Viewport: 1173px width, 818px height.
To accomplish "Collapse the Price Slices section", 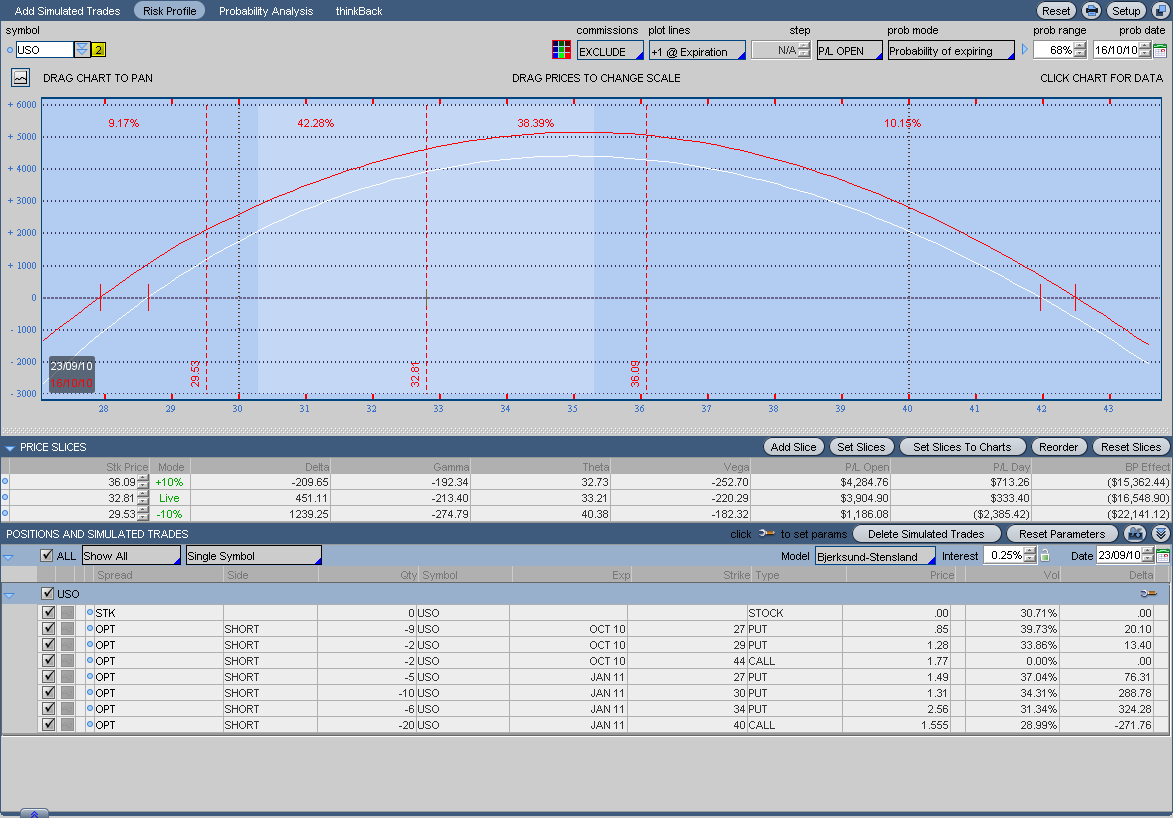I will 10,448.
